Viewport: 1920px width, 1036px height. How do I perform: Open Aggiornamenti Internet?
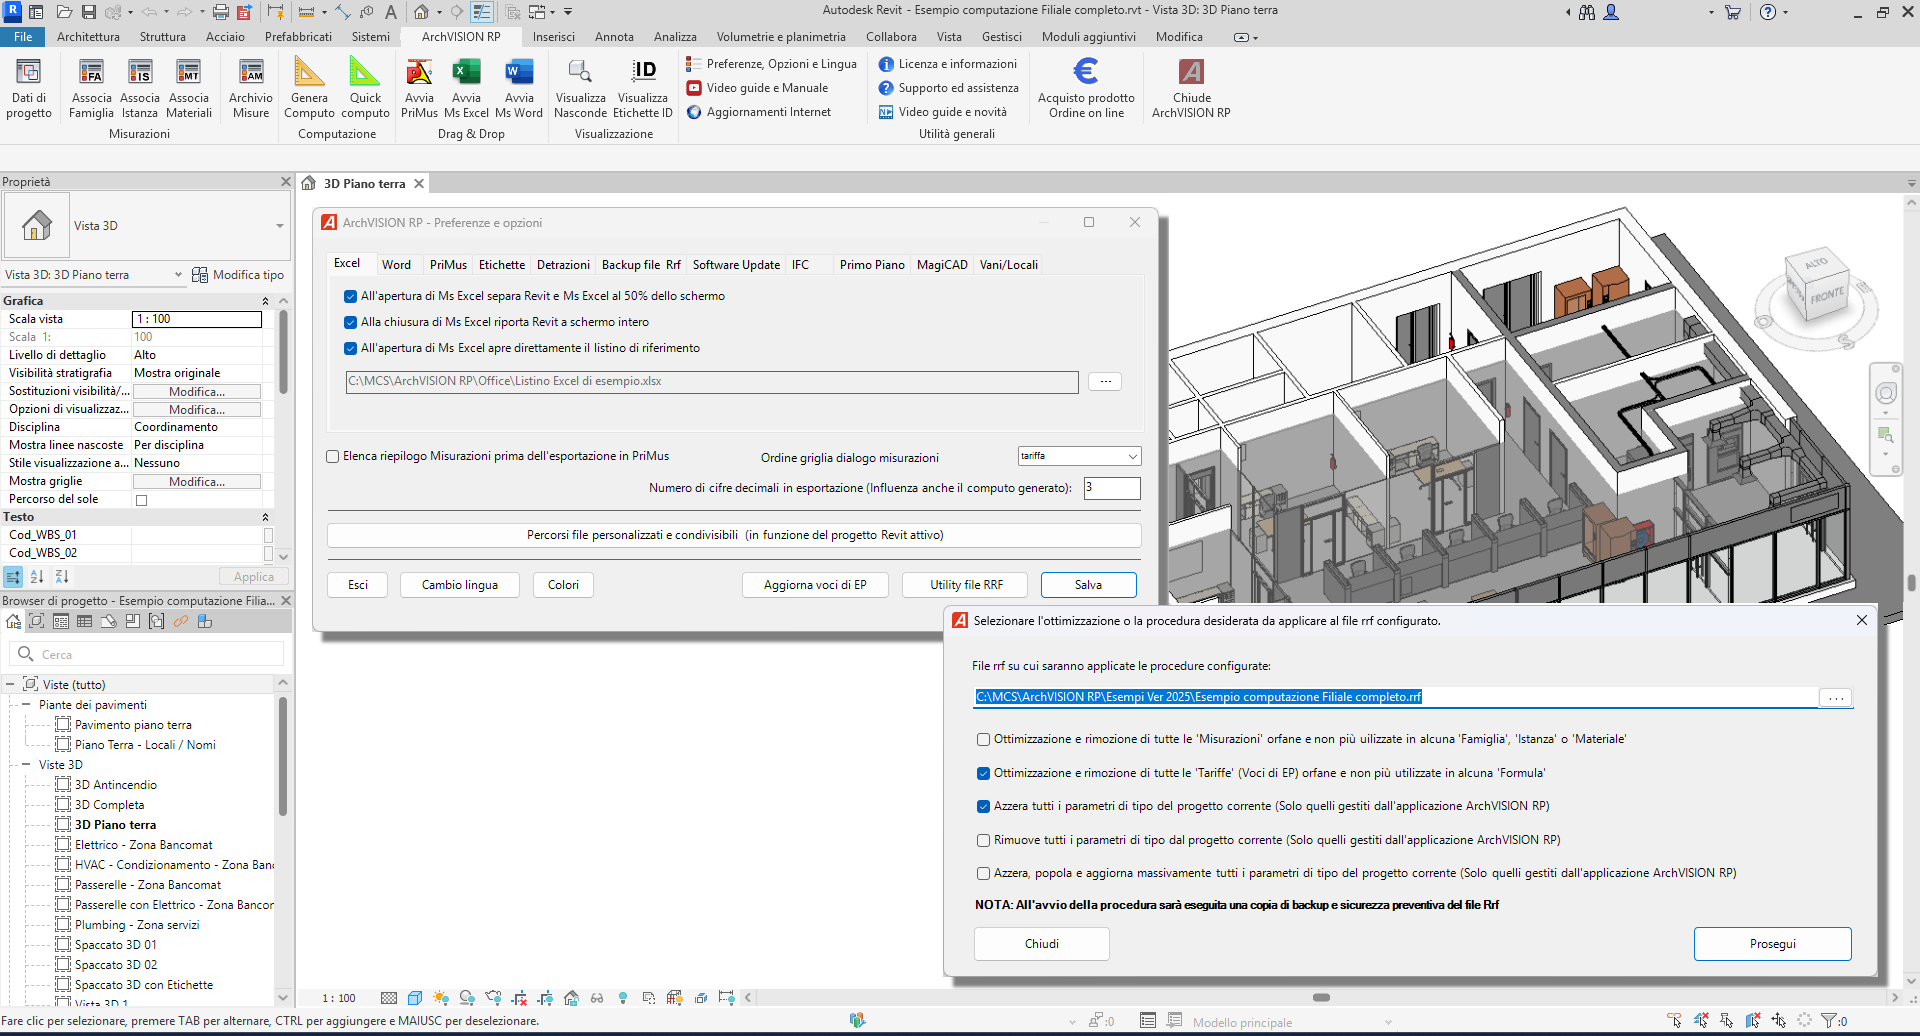point(758,112)
